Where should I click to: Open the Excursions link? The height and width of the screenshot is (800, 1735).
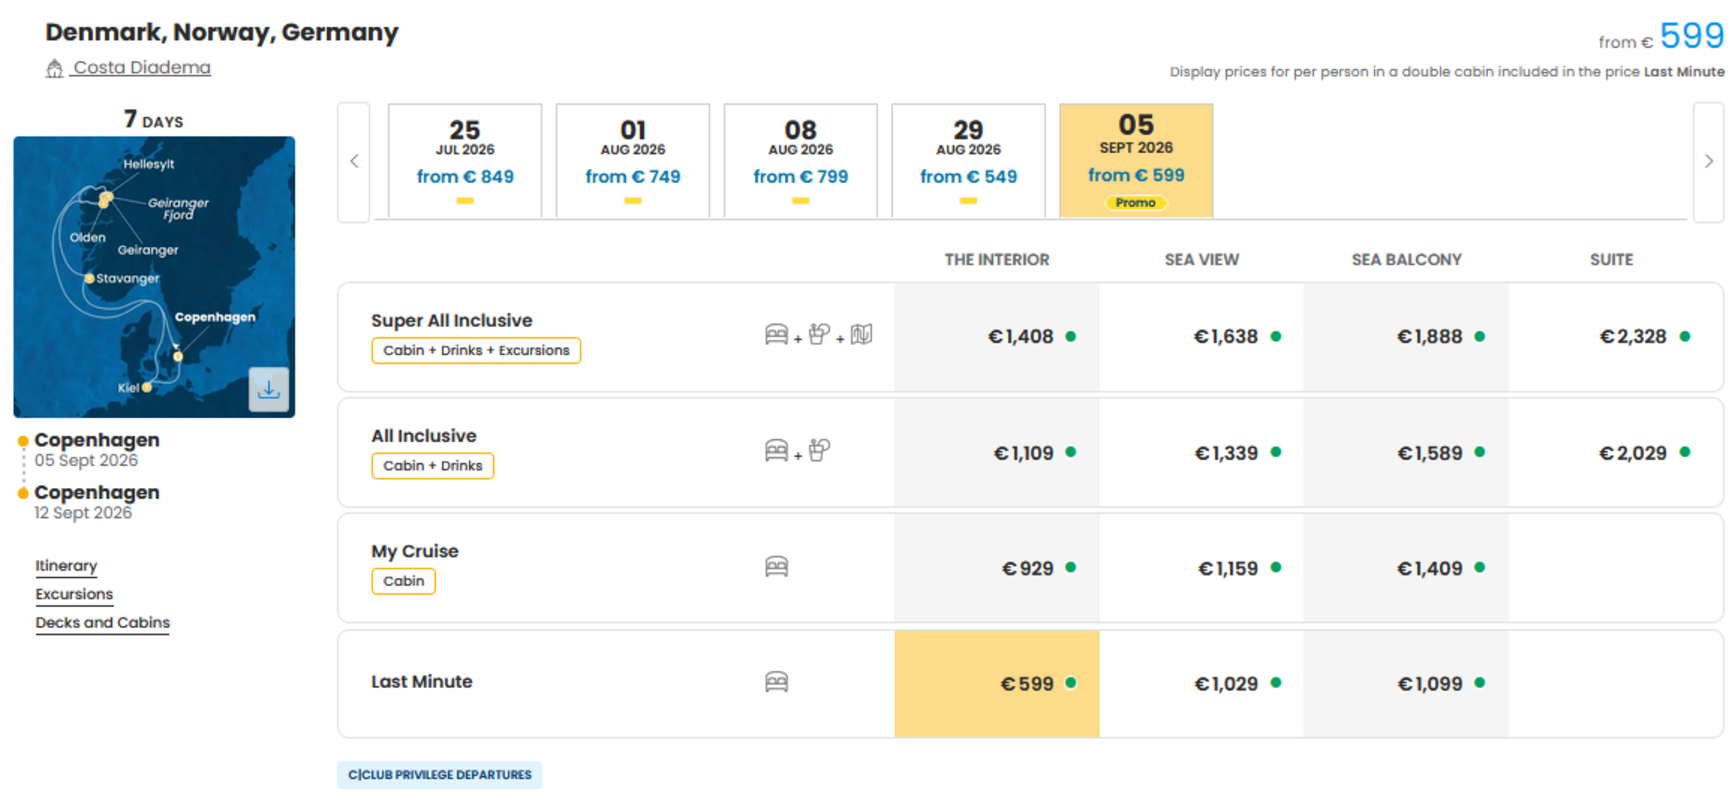click(74, 594)
